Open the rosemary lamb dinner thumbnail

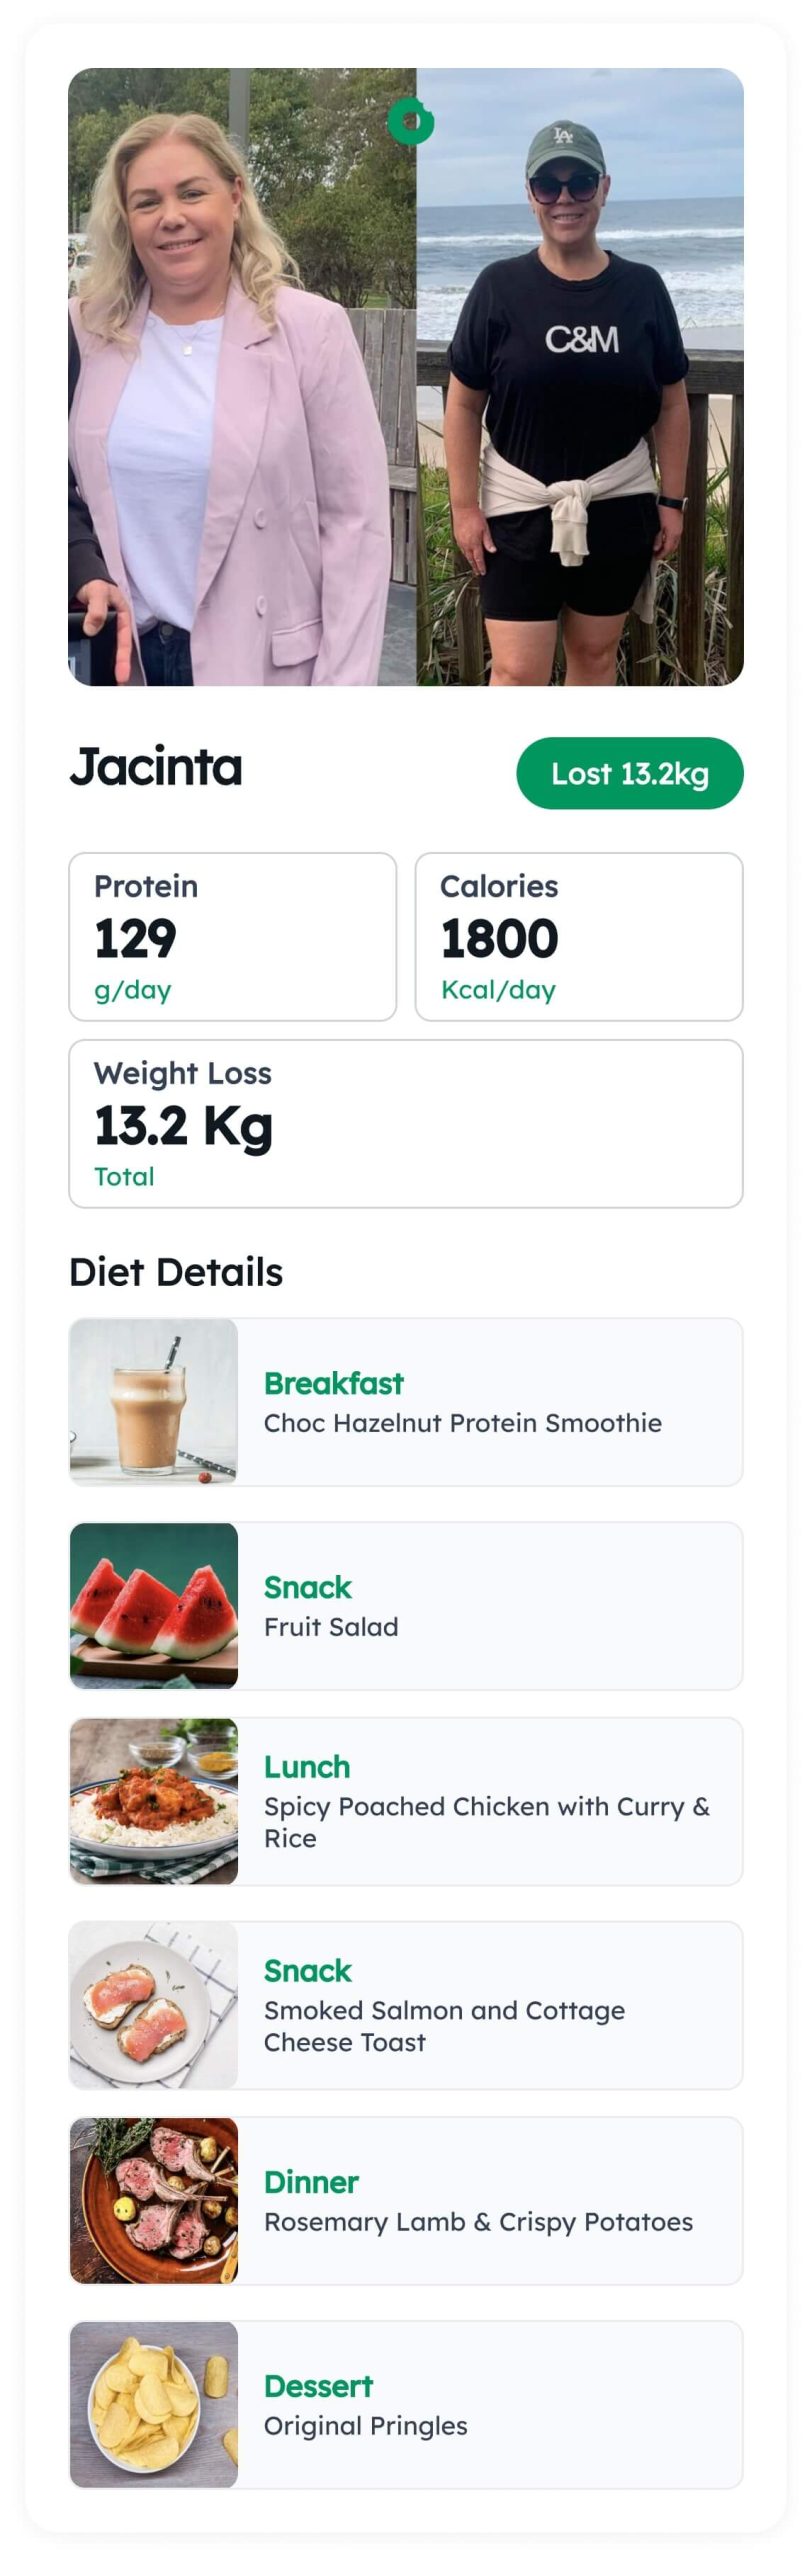(154, 2200)
